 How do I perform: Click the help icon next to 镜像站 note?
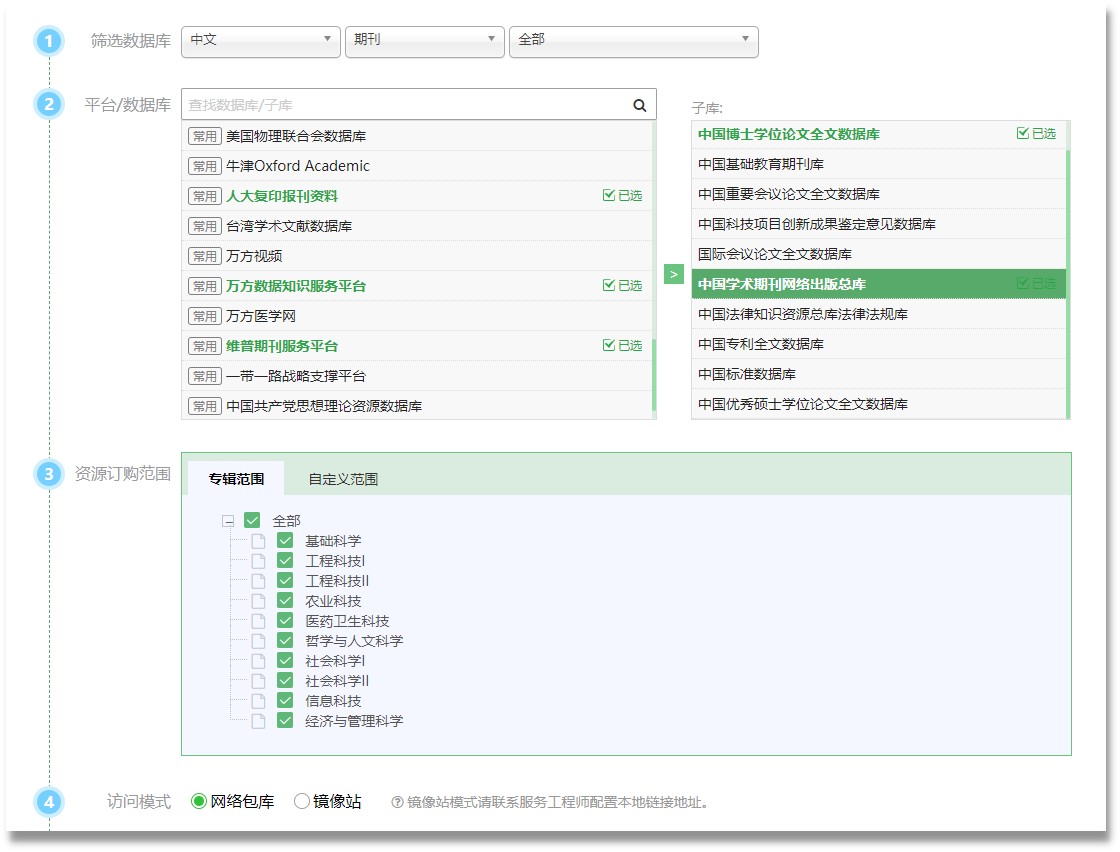397,801
